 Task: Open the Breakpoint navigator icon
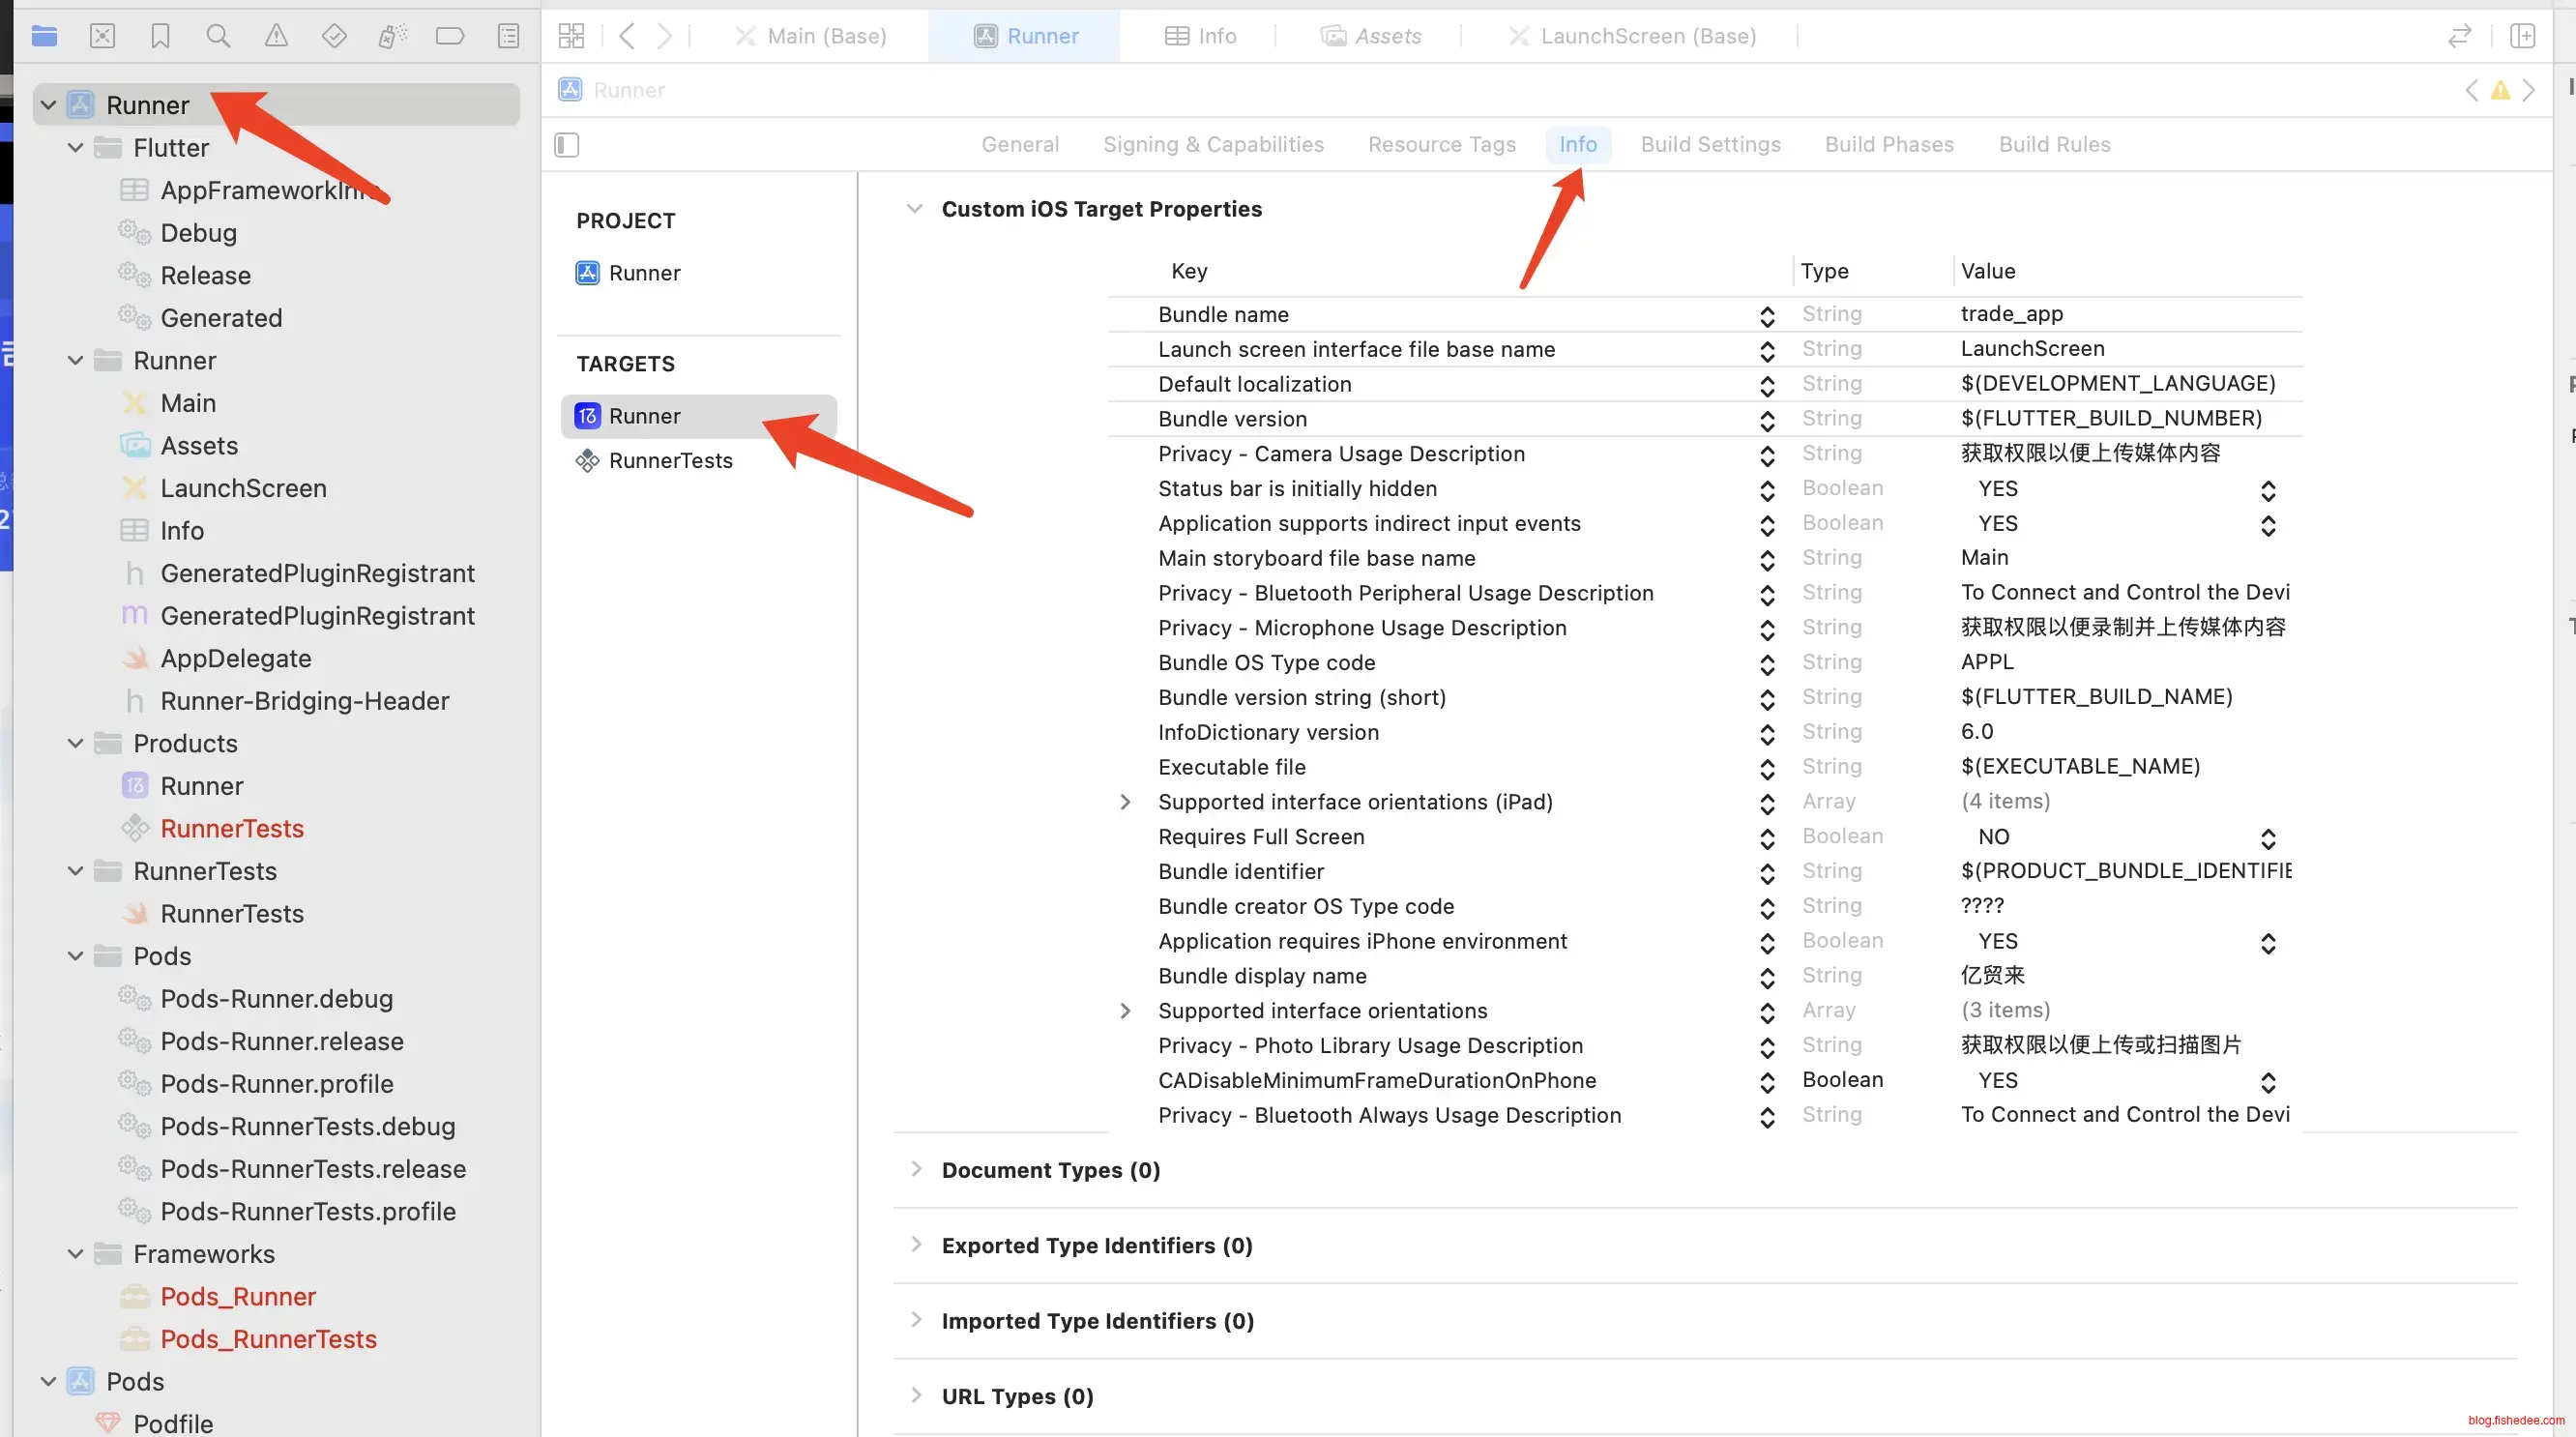(450, 36)
